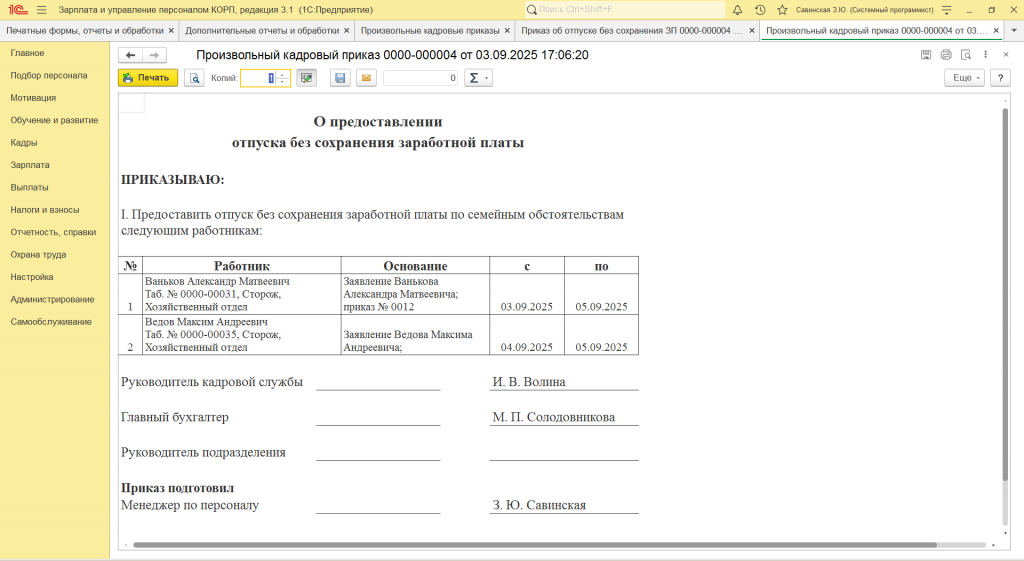This screenshot has width=1024, height=561.
Task: Click the printer icon at form top right
Action: 946,55
